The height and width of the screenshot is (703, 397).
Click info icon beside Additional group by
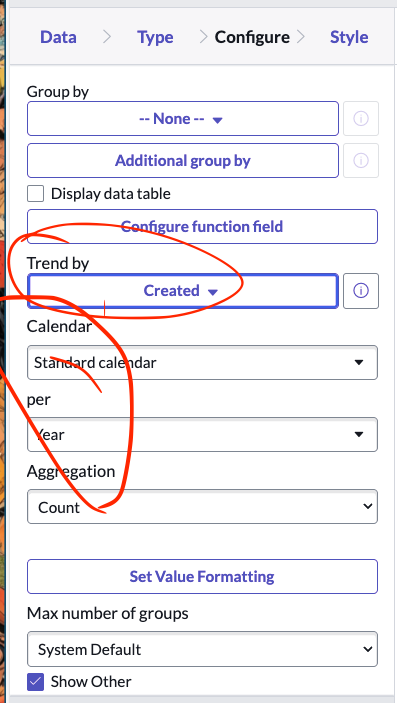tap(361, 160)
